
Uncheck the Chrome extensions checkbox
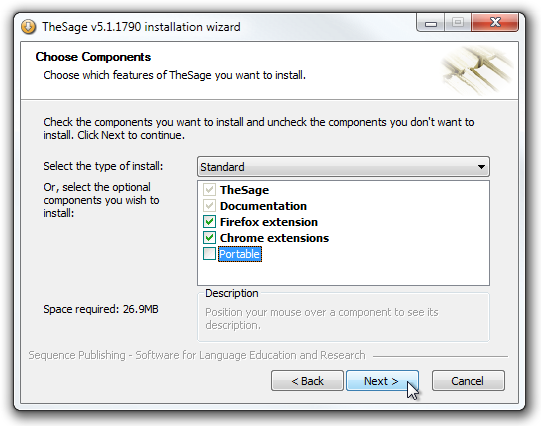click(x=209, y=238)
